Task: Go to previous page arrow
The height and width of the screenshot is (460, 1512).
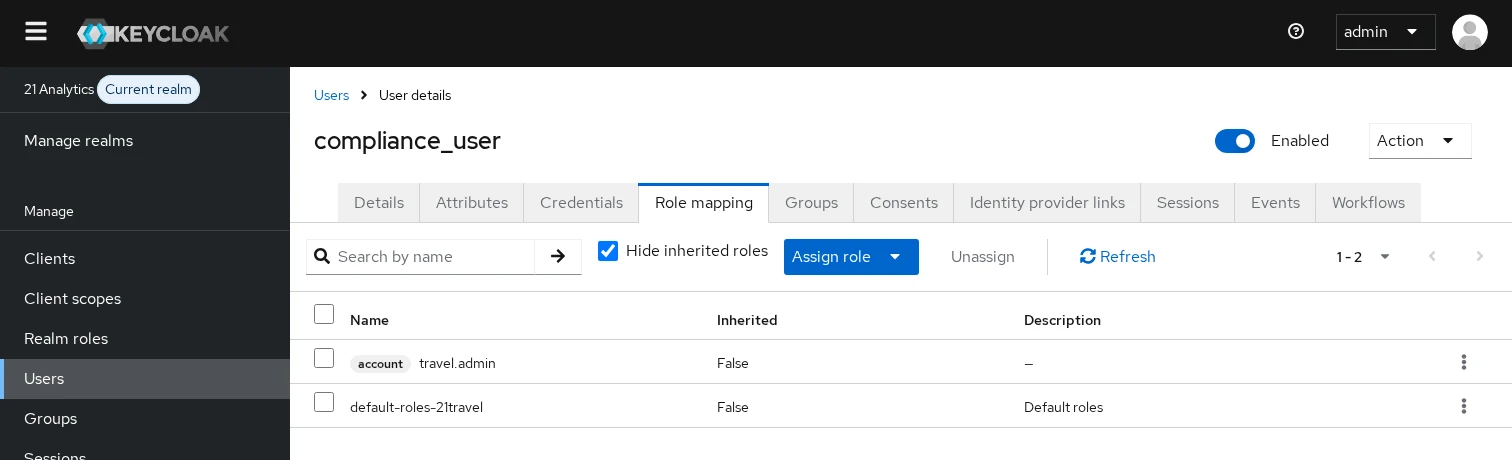Action: (1432, 257)
